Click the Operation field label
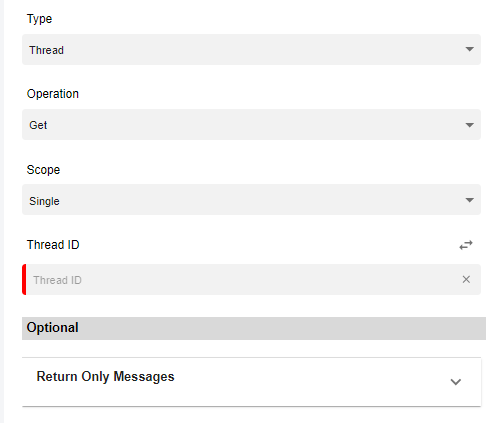The width and height of the screenshot is (492, 423). [53, 94]
